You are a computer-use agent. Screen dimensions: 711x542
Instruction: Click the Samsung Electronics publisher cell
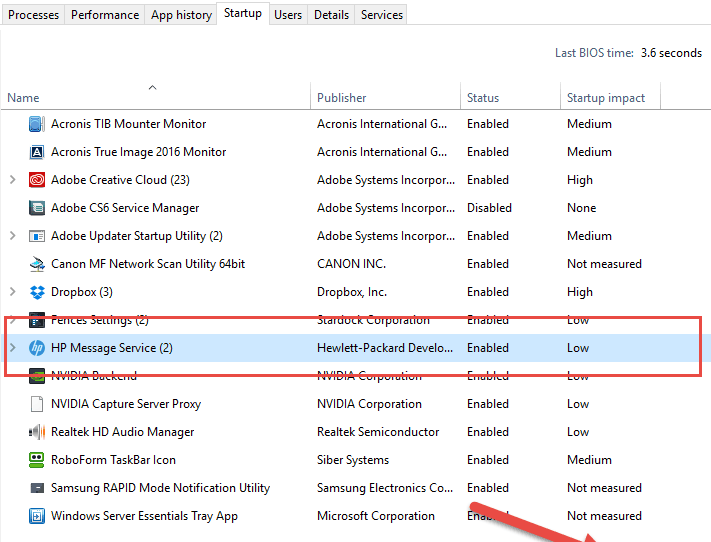coord(385,488)
